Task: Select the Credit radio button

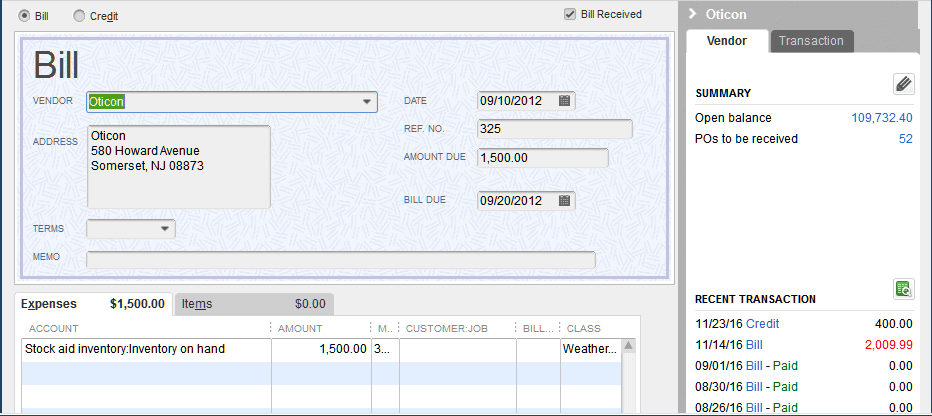Action: (x=79, y=17)
